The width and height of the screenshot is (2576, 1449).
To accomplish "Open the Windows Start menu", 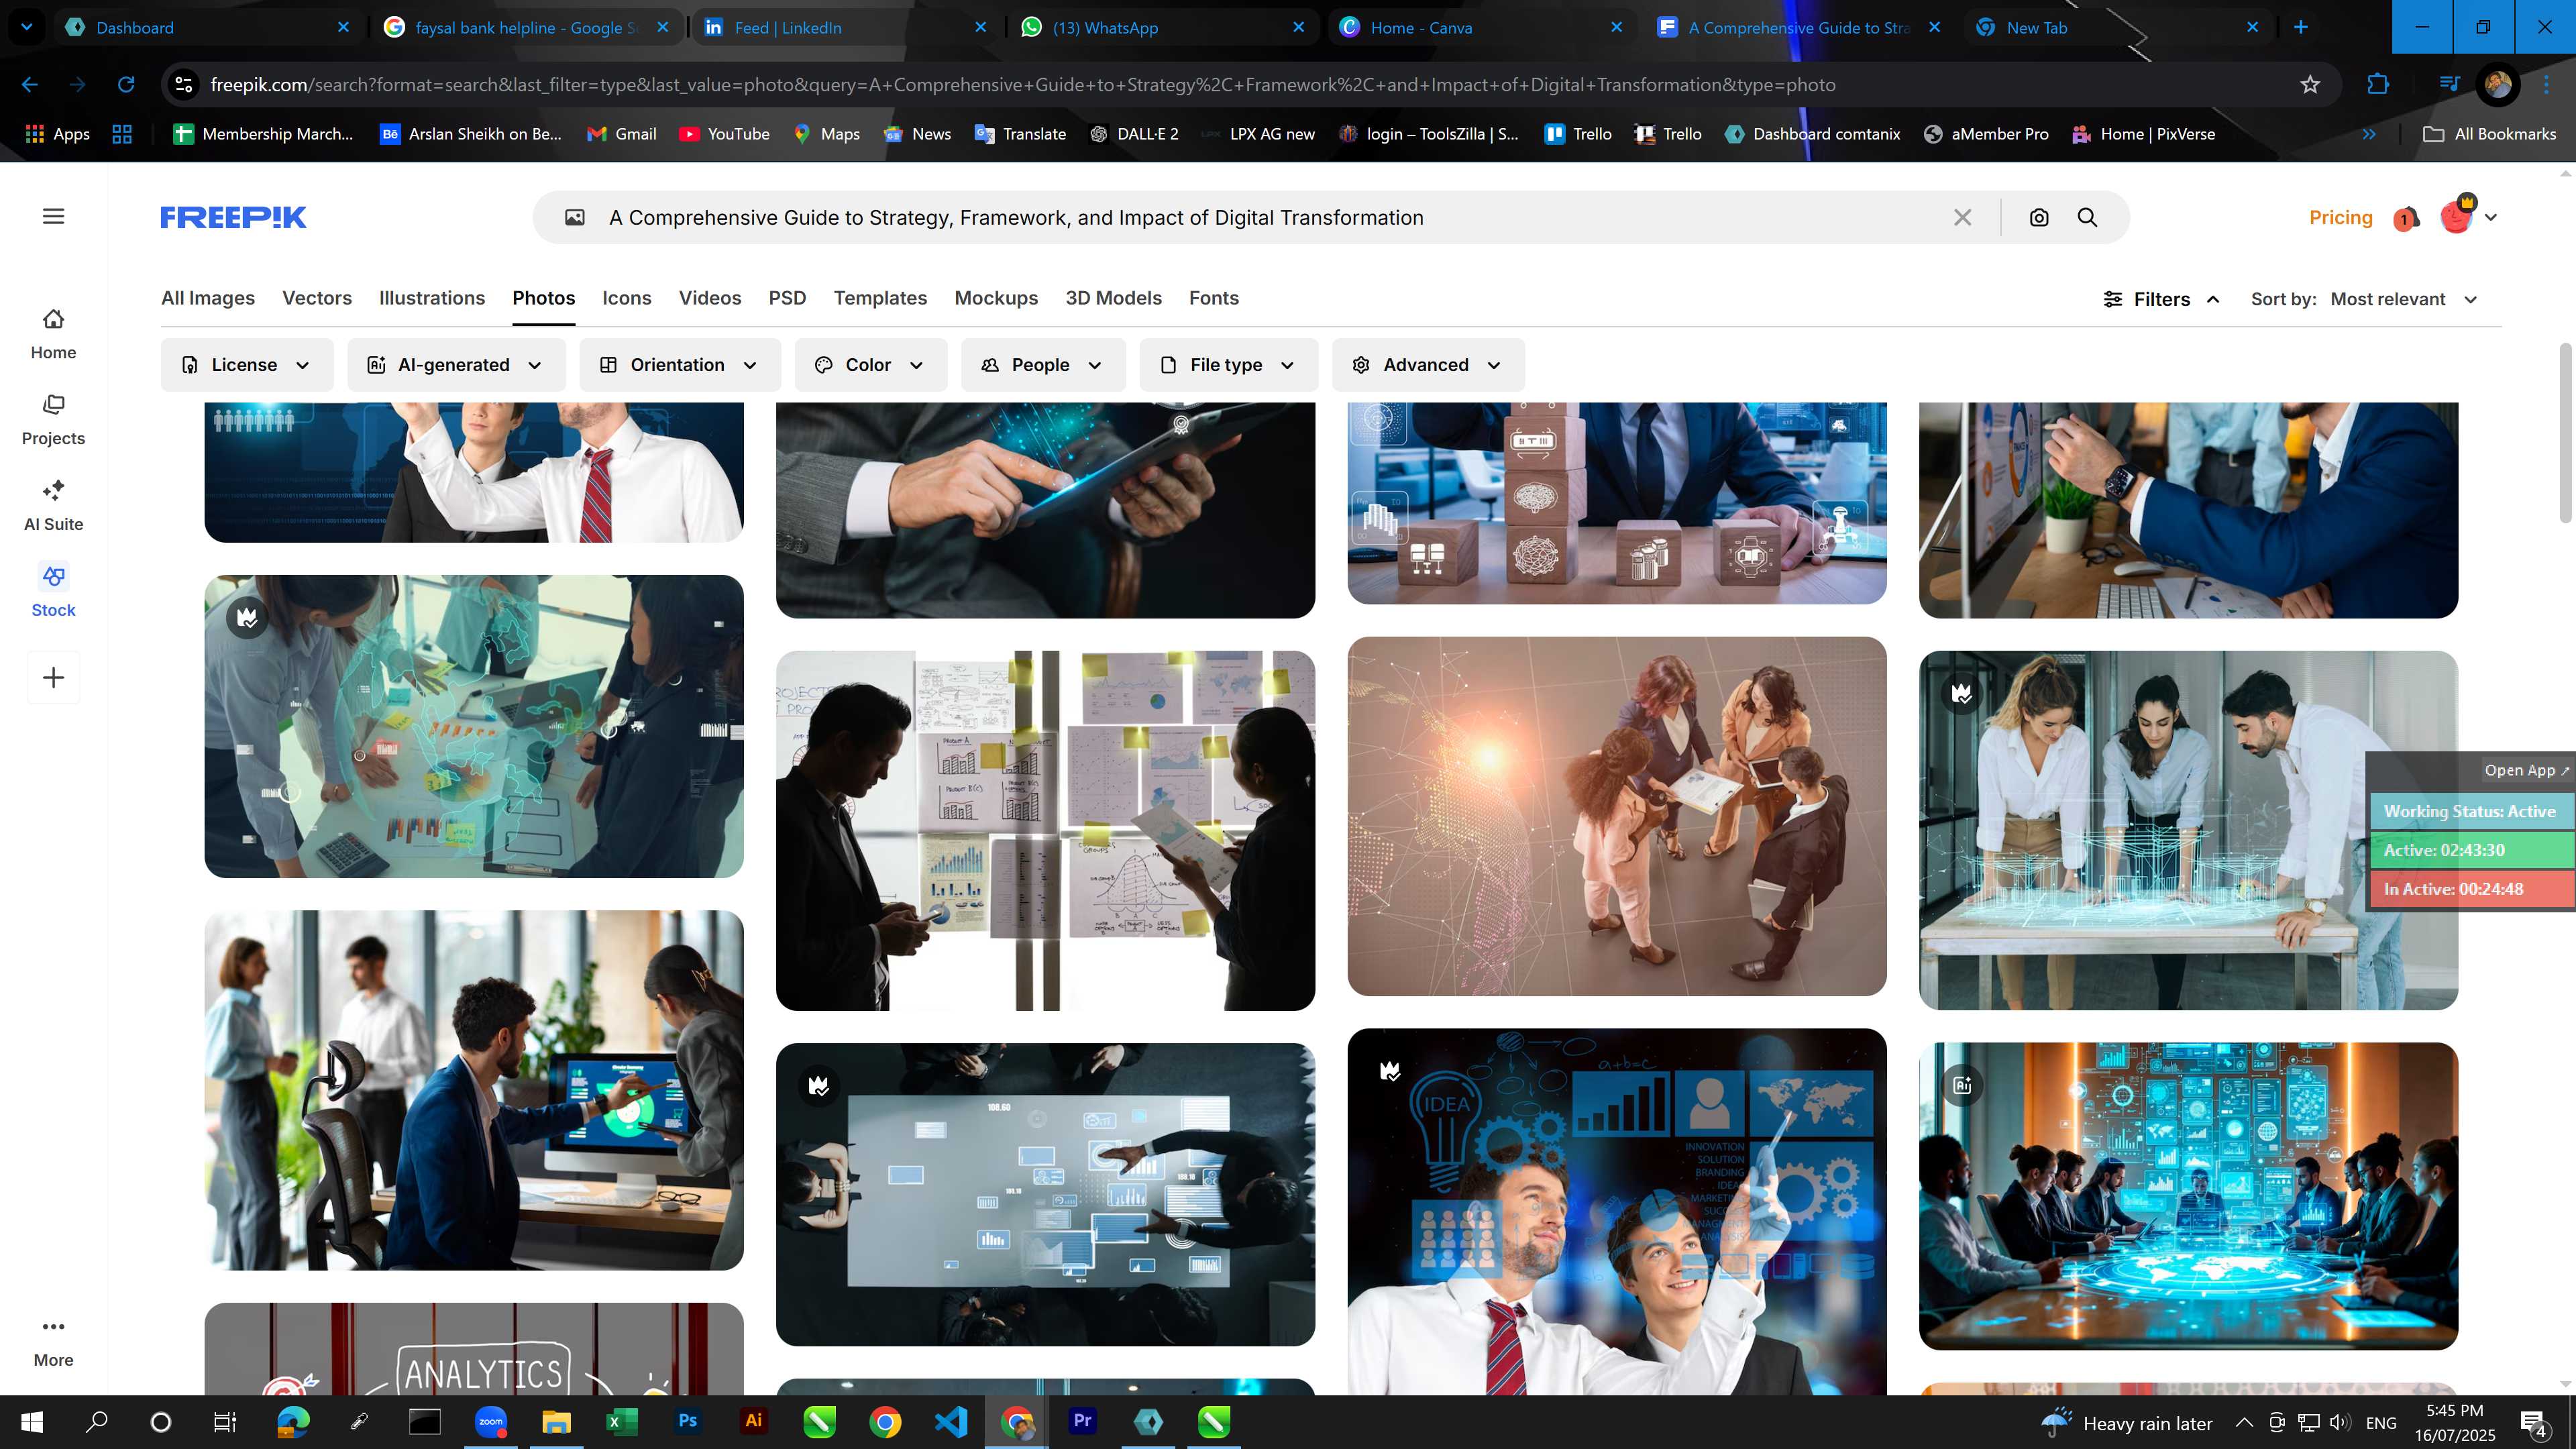I will pos(31,1421).
